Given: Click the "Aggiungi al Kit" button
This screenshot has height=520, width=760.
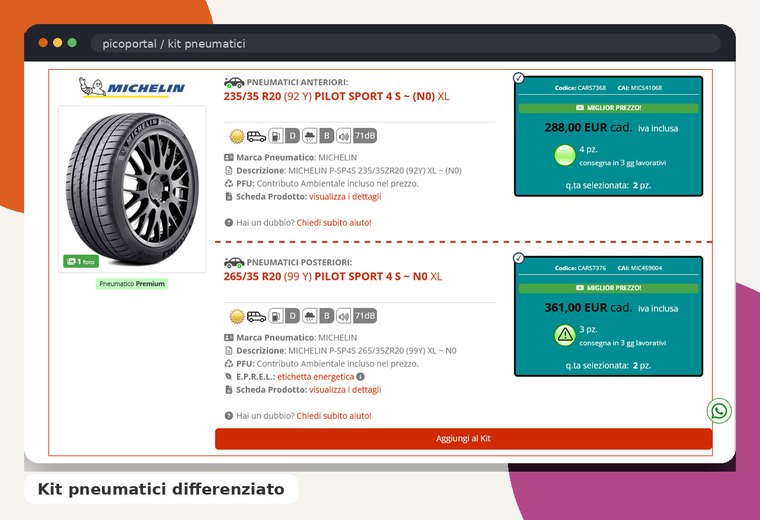Looking at the screenshot, I should coord(463,439).
